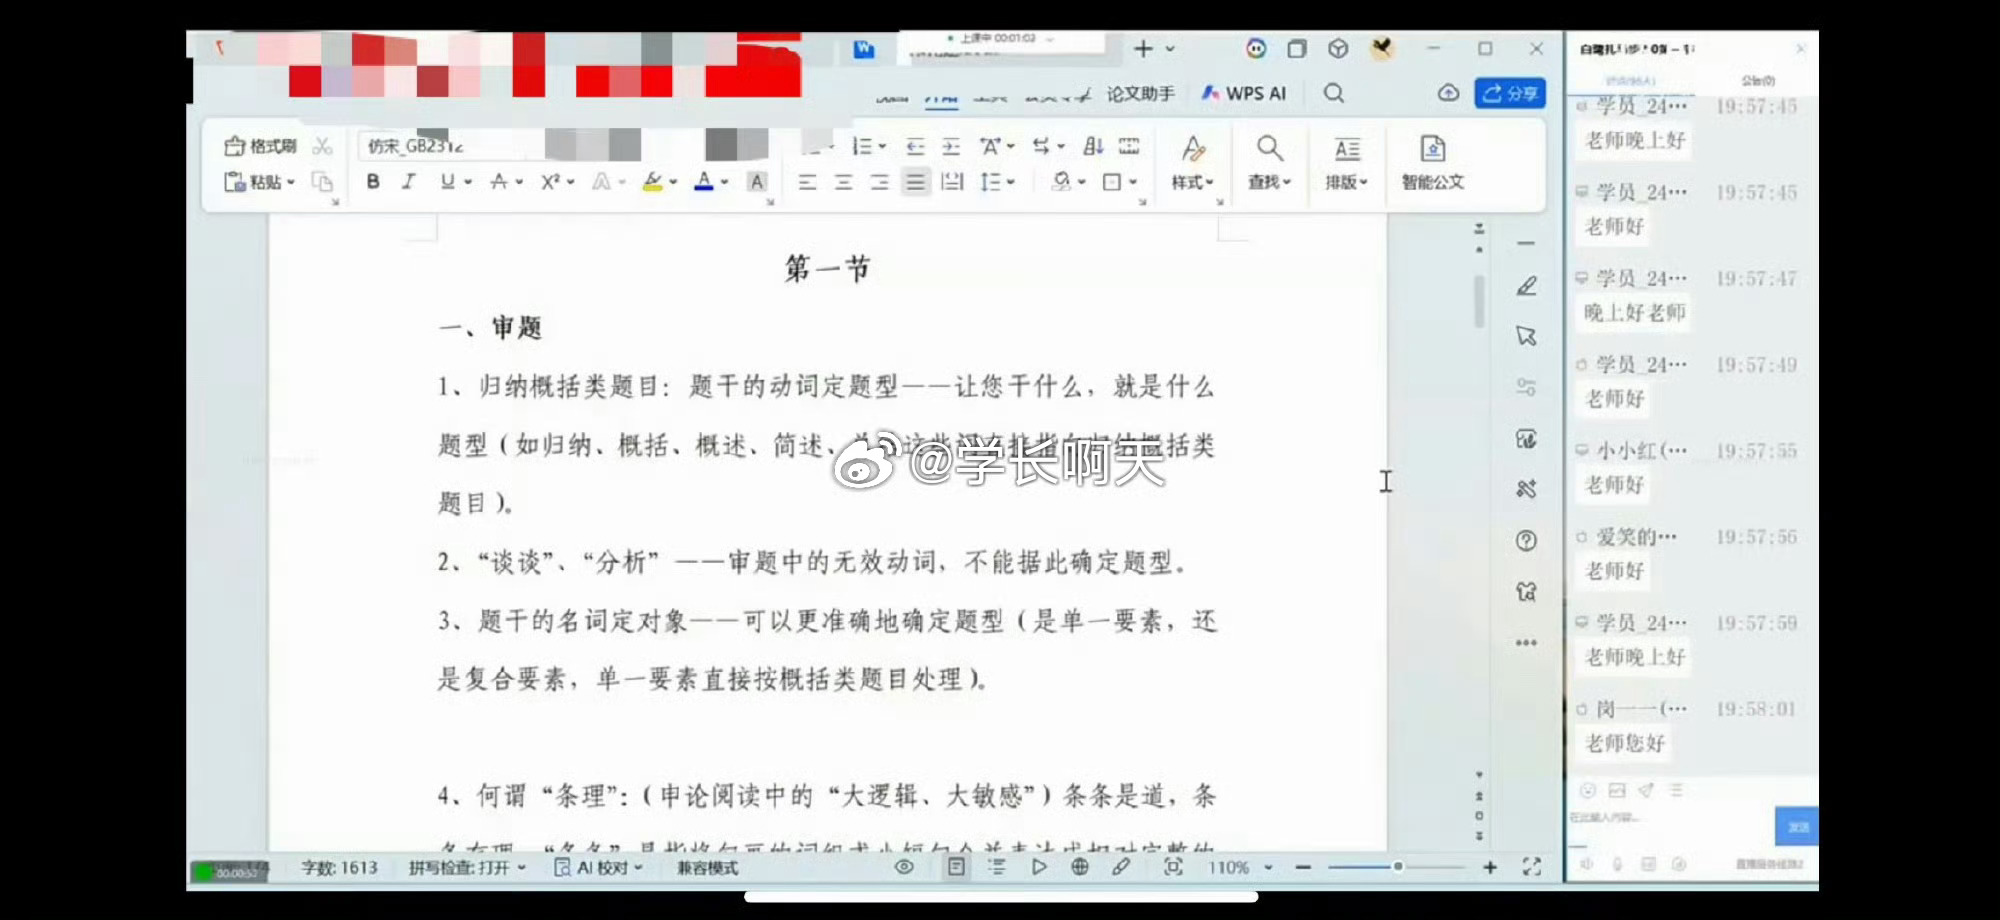Open font color dropdown arrow

[725, 182]
